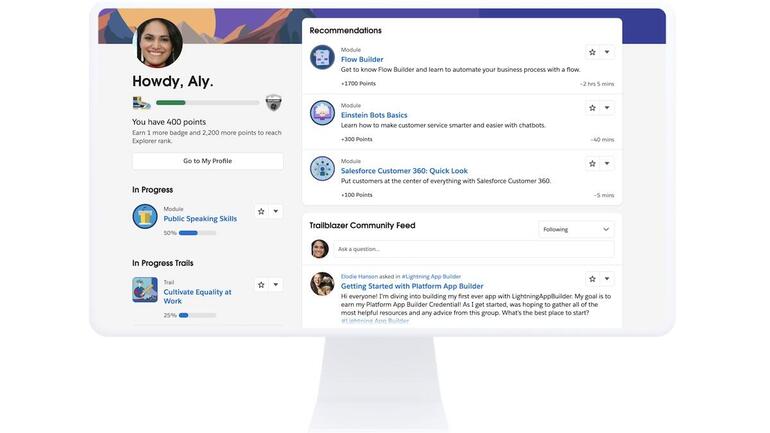Screen dimensions: 770x433
Task: Click the Flow Builder module icon
Action: click(x=322, y=57)
